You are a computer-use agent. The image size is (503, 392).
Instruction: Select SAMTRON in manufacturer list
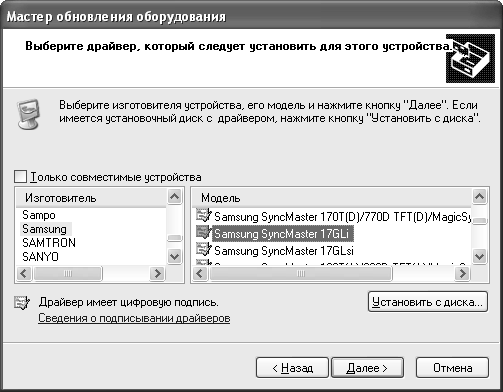point(49,243)
